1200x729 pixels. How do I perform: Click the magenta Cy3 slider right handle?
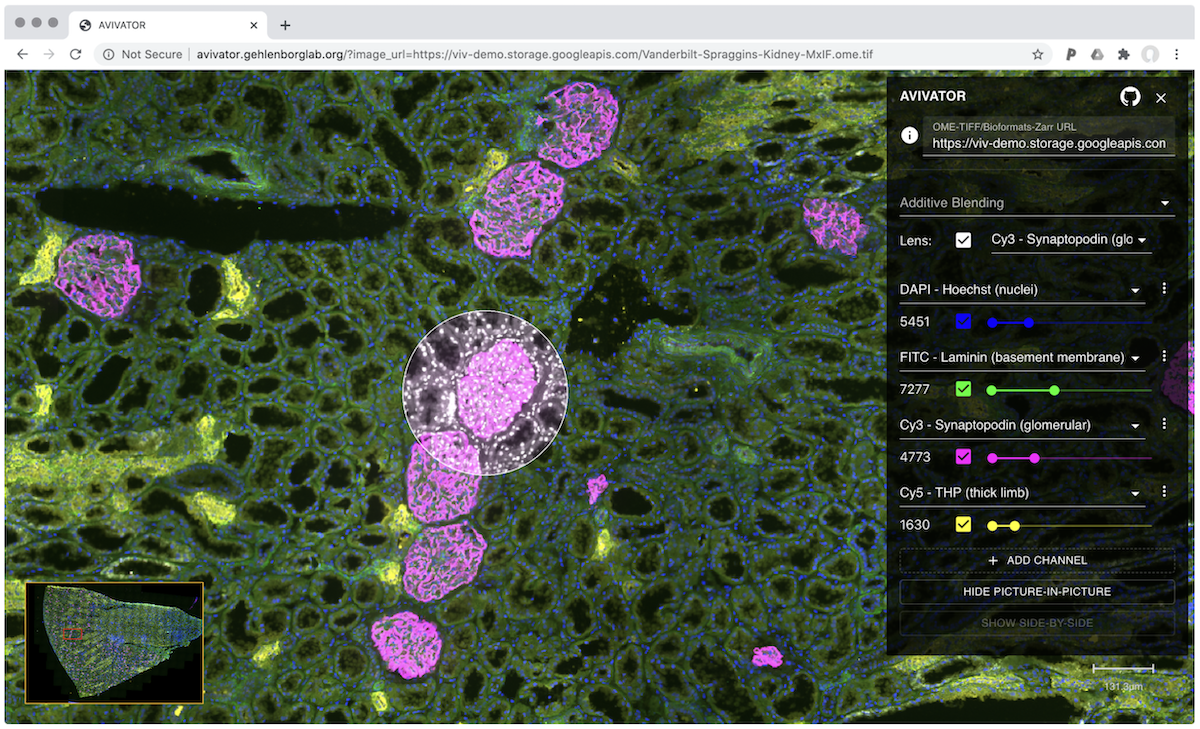click(1034, 458)
